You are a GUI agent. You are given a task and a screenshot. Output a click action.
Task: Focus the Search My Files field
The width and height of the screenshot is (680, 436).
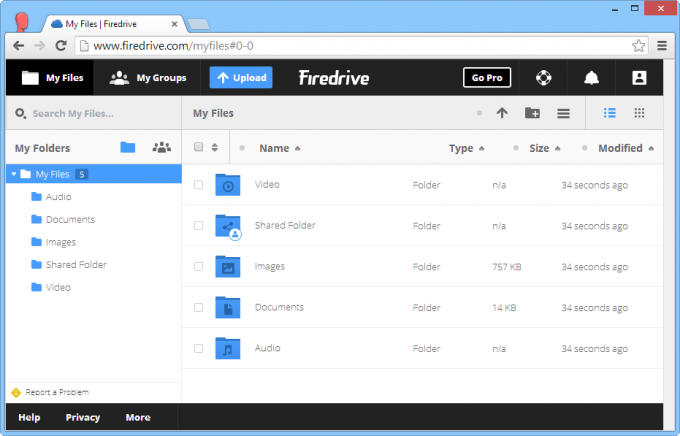coord(94,114)
